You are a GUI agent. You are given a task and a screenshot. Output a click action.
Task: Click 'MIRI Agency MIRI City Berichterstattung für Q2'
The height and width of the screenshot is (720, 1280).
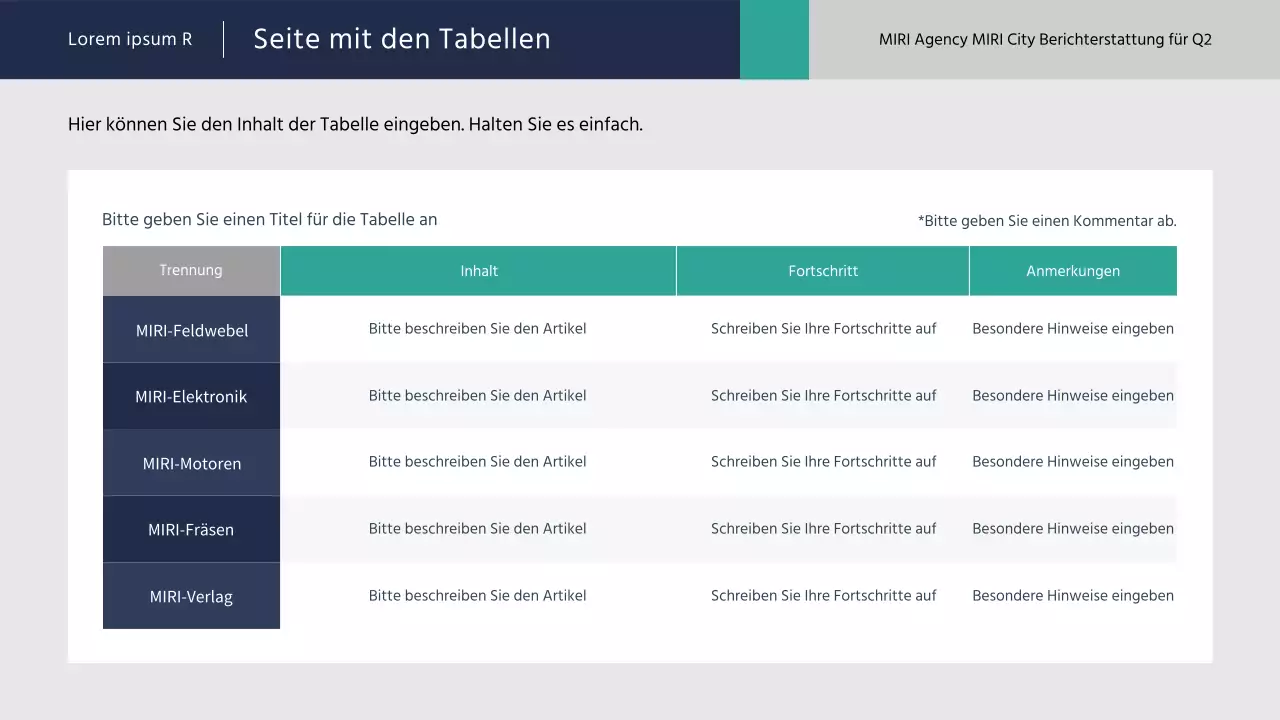[x=1046, y=39]
